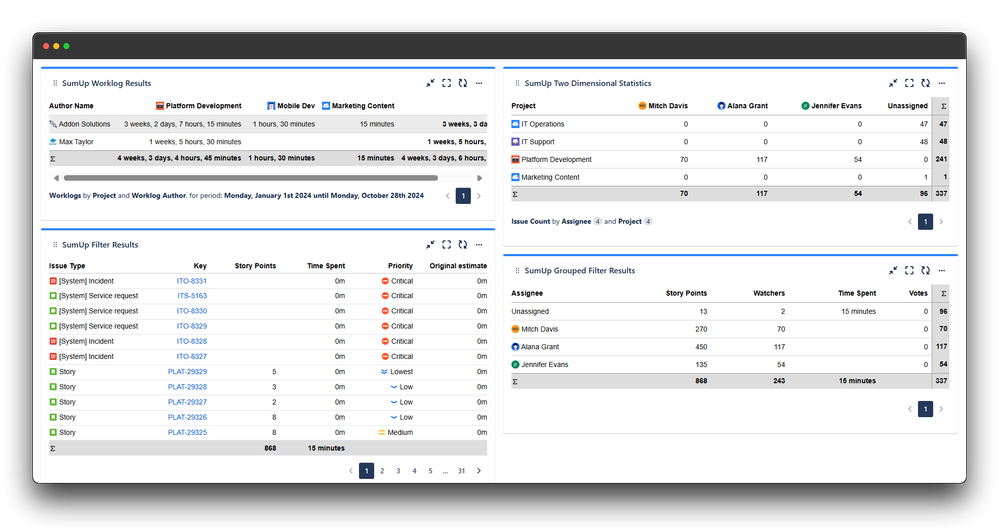The height and width of the screenshot is (532, 999).
Task: Sort by Watchers column in Grouped Filter Results
Action: (769, 293)
